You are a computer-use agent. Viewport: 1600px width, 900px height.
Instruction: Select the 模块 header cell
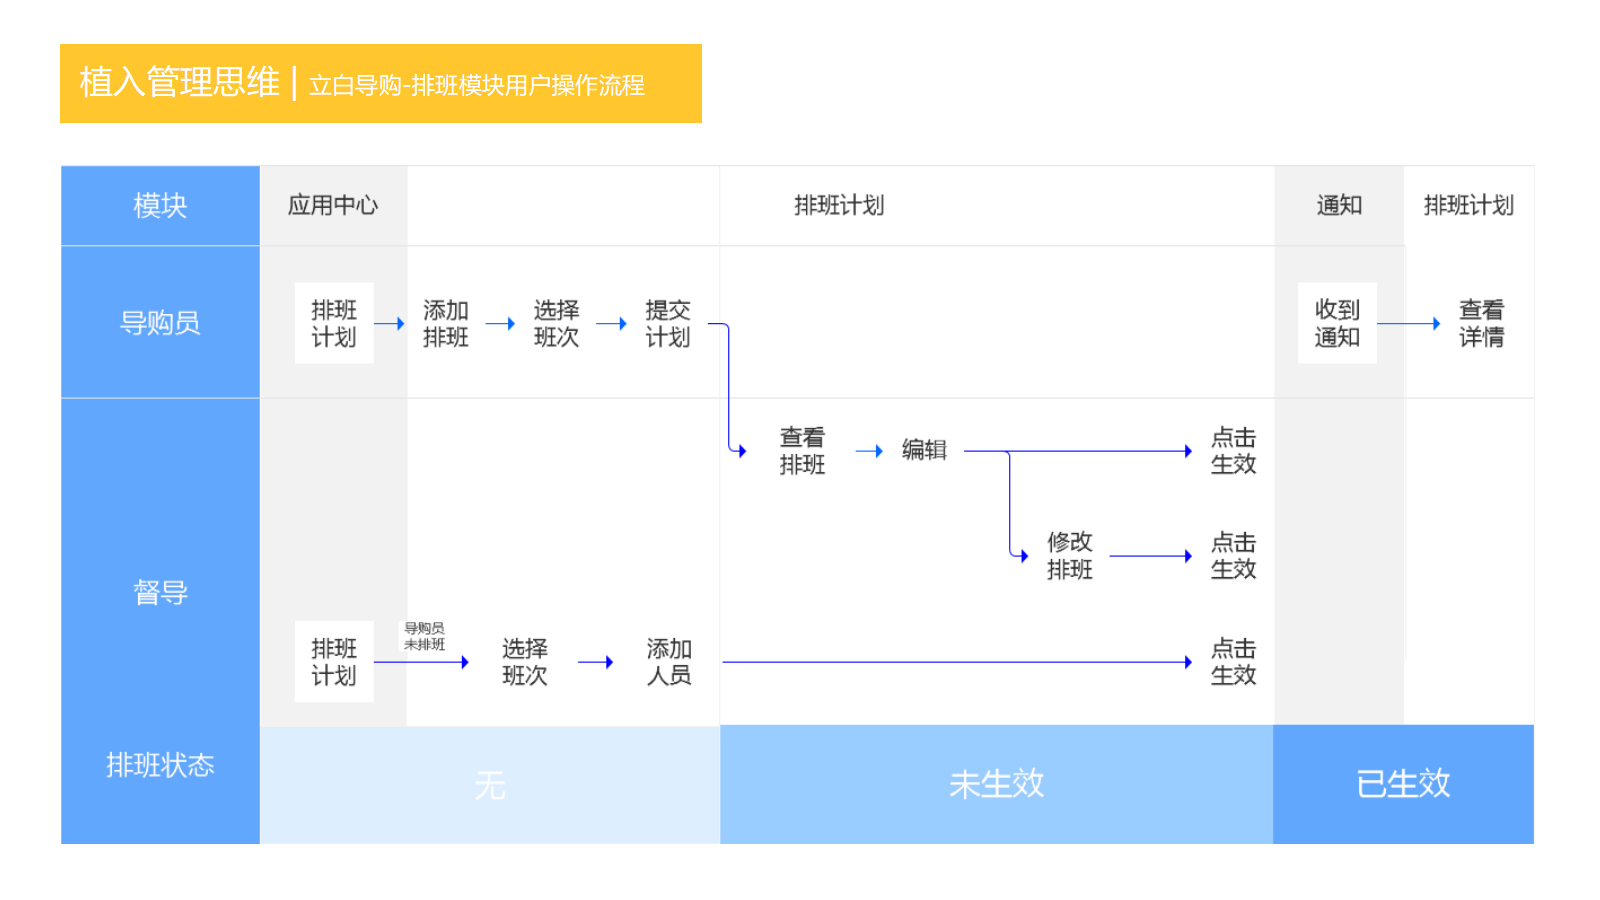tap(160, 205)
